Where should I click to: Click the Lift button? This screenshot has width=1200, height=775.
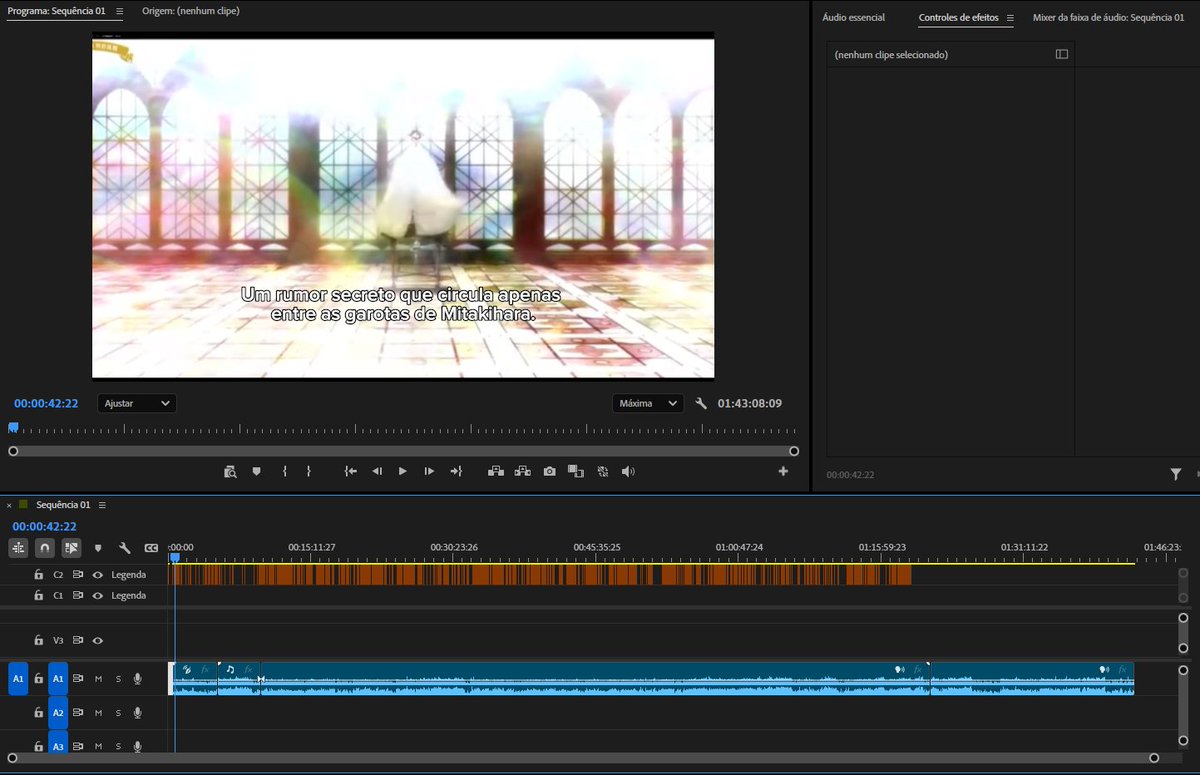[x=496, y=471]
